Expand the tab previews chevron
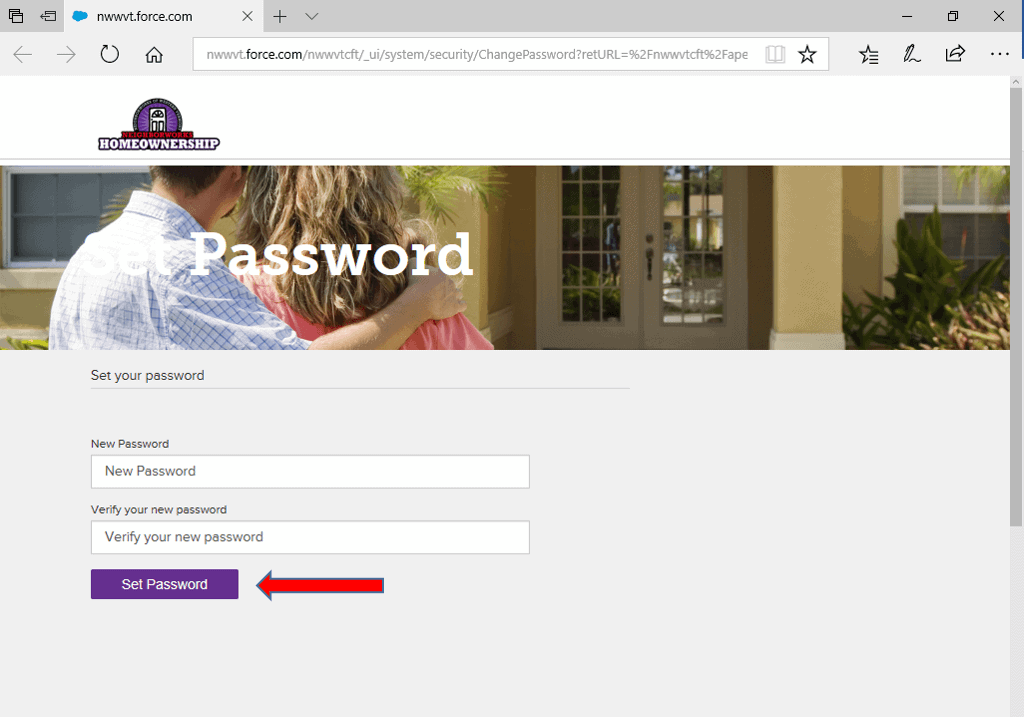The width and height of the screenshot is (1024, 717). coord(312,16)
